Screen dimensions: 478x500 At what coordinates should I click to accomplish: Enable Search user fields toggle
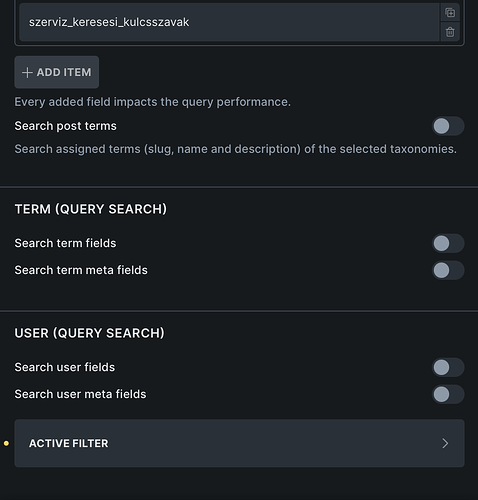tap(448, 367)
